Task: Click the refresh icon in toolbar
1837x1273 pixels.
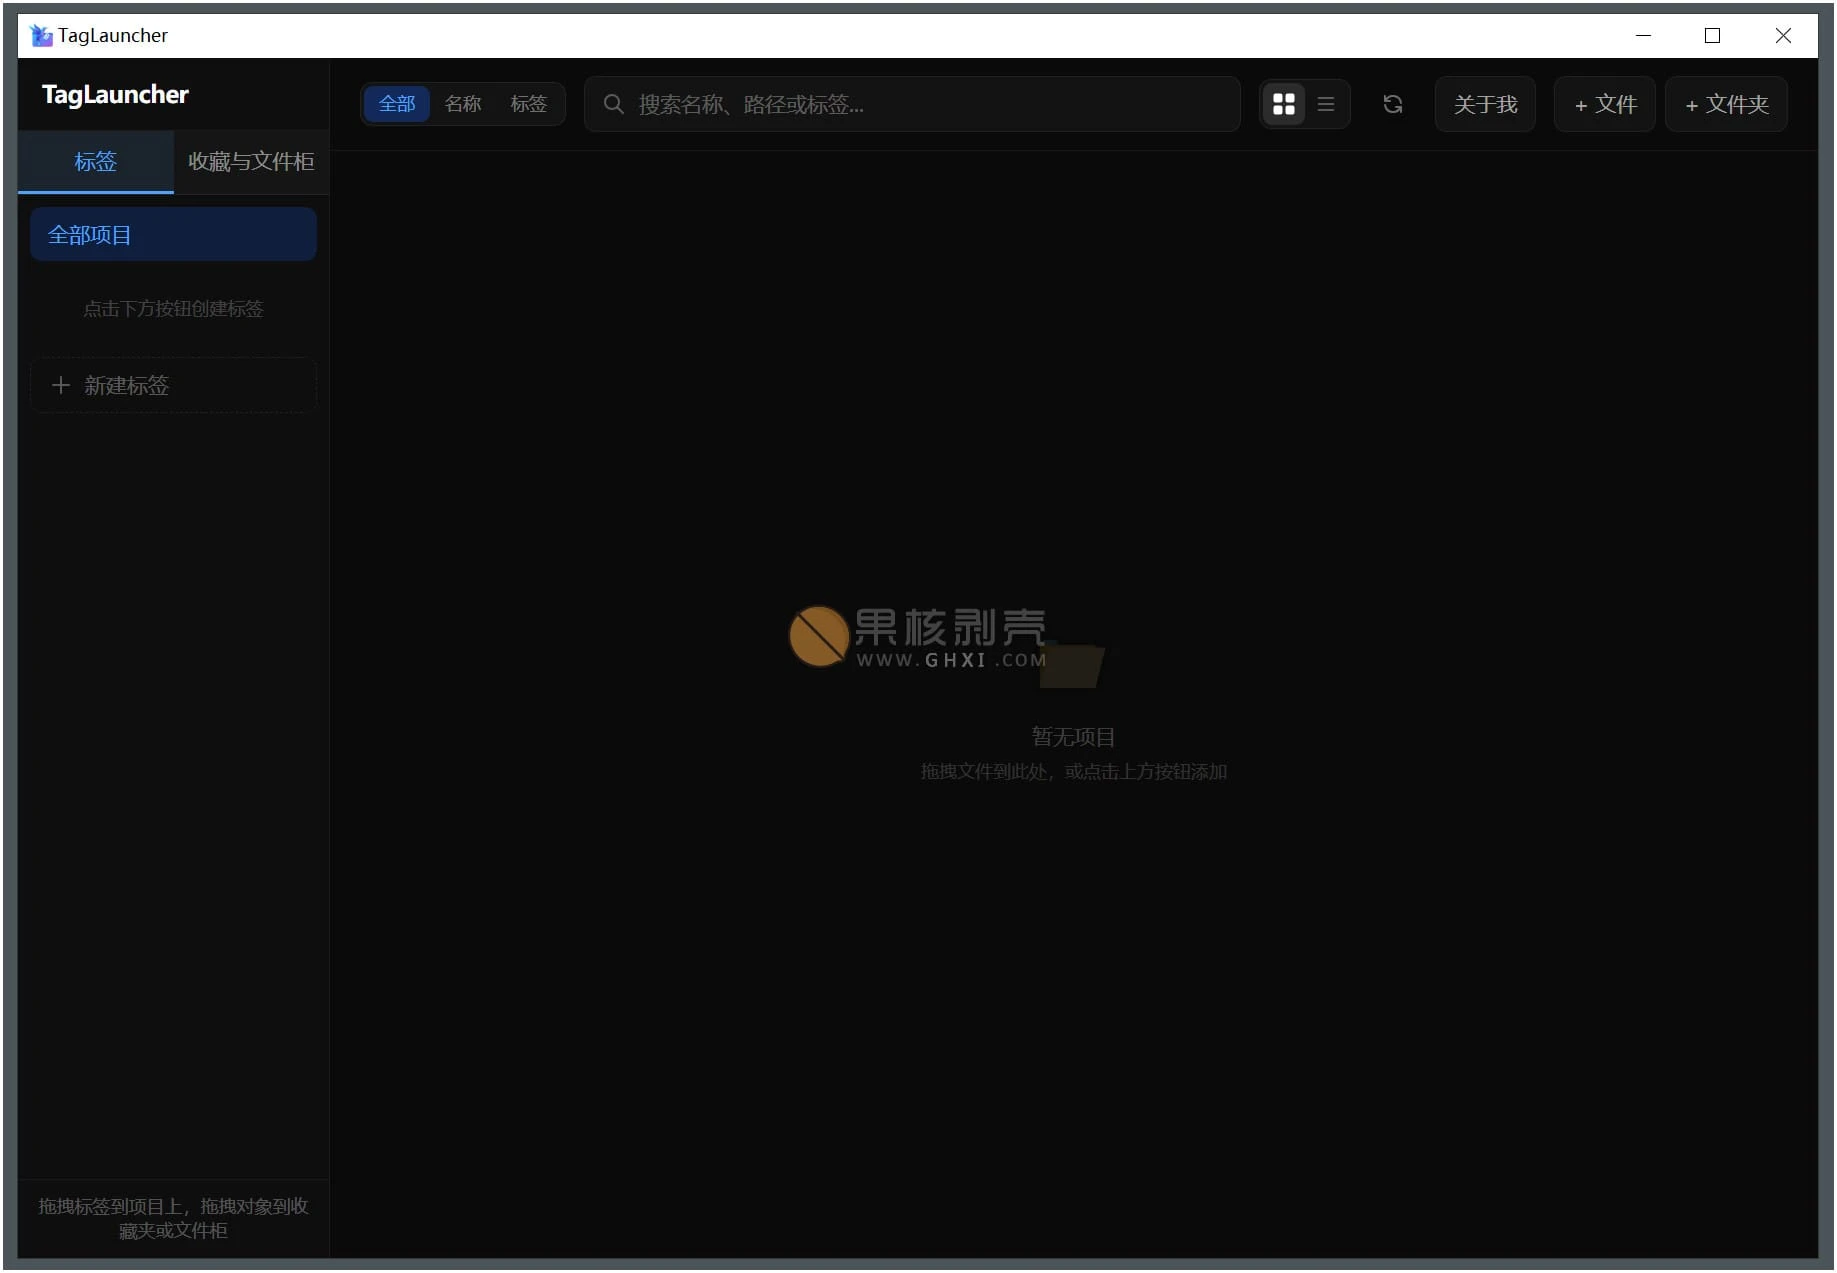Action: coord(1393,104)
